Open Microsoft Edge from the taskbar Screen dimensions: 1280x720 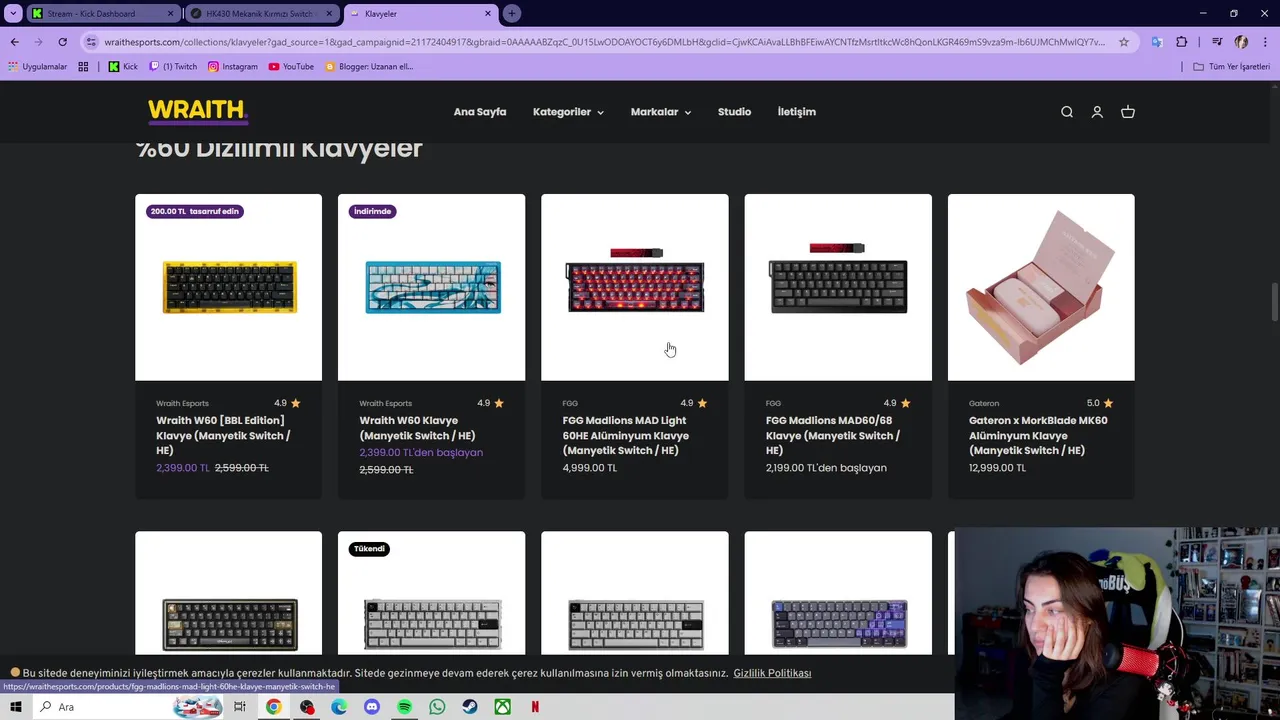339,707
